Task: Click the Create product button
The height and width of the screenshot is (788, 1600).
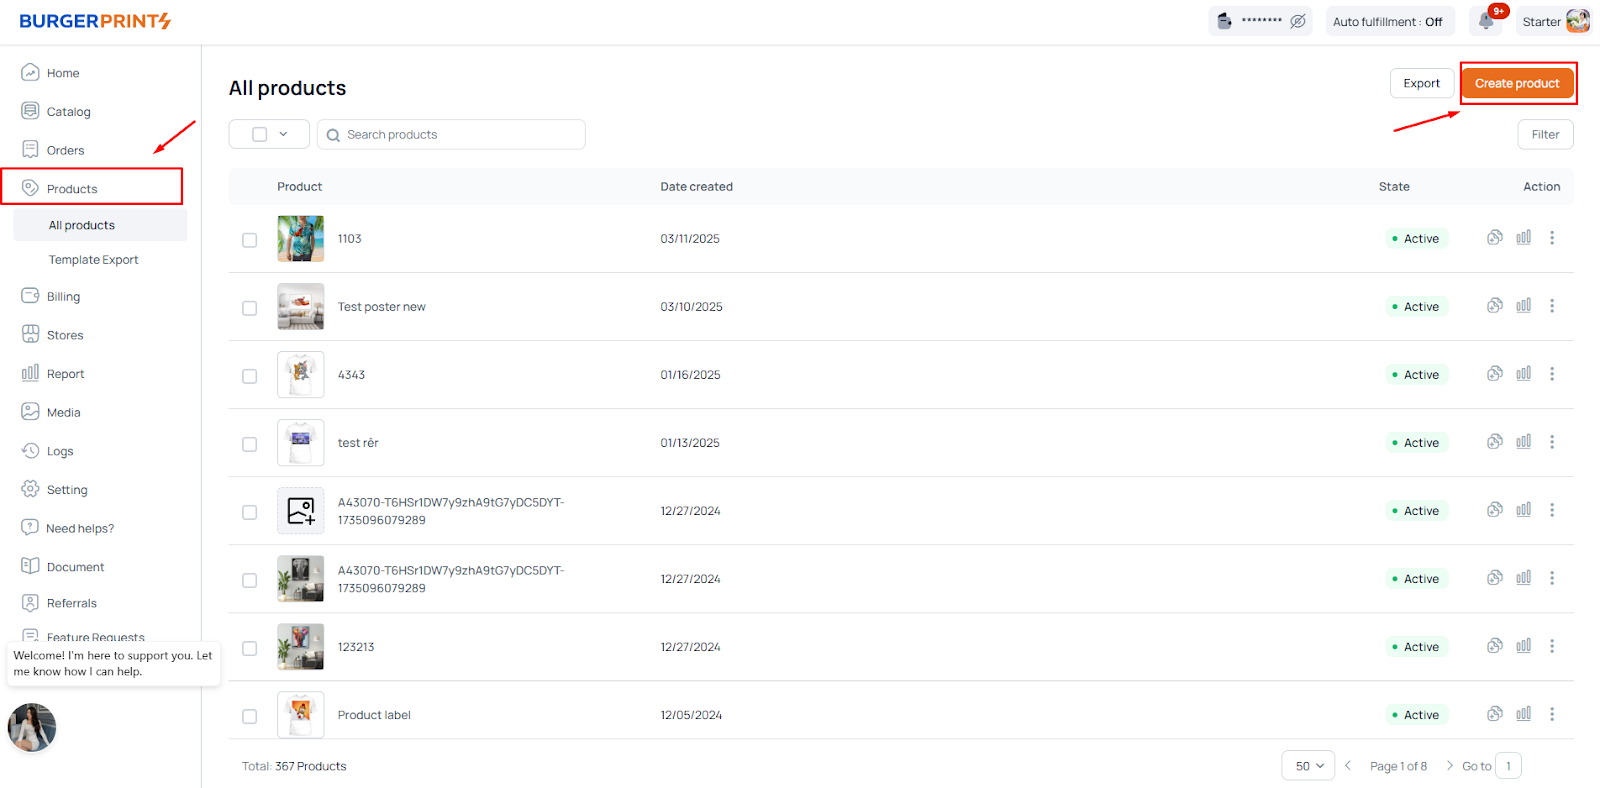Action: click(1517, 83)
